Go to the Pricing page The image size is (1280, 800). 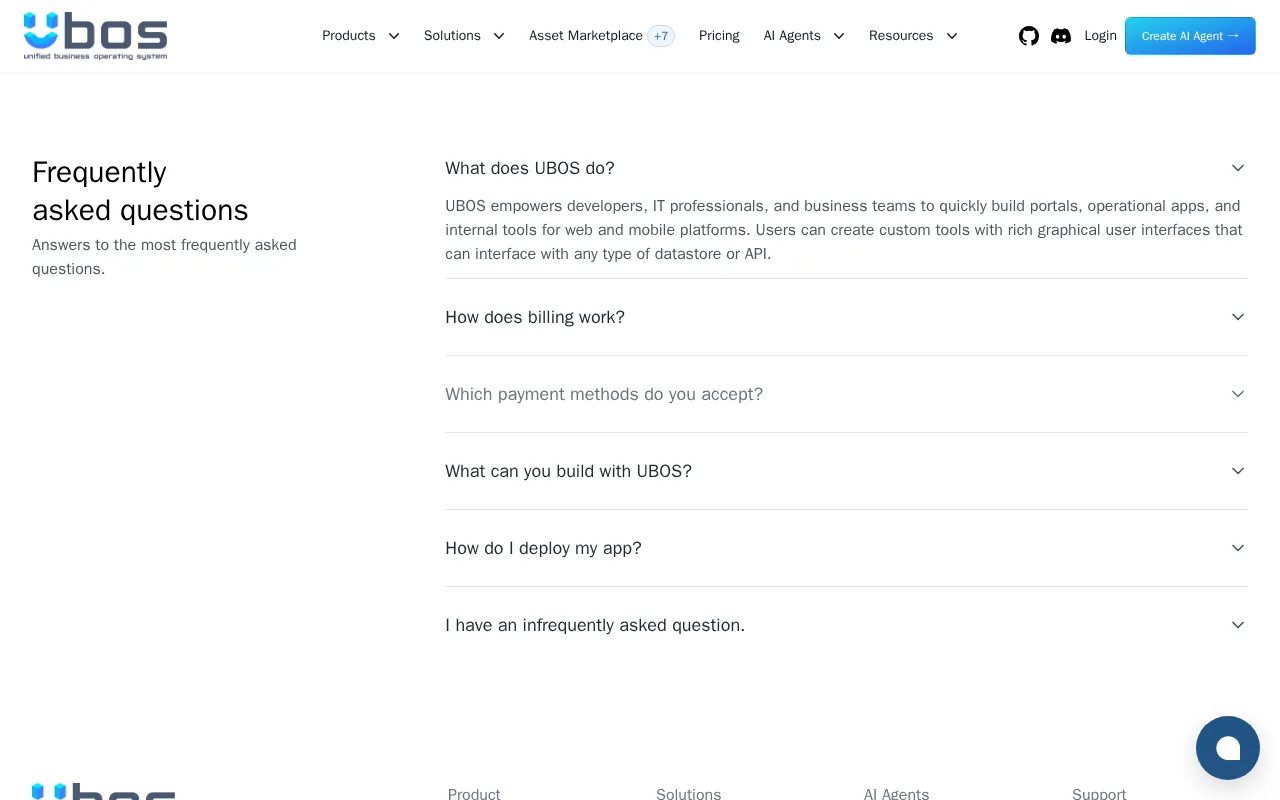pos(719,36)
